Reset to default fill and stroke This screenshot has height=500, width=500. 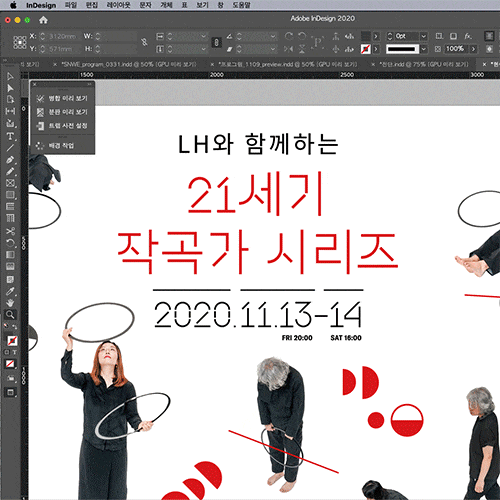pos(6,326)
